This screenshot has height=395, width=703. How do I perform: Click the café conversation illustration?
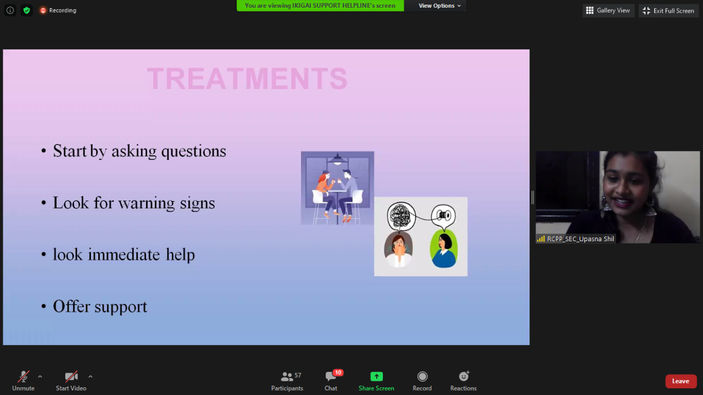coord(337,188)
